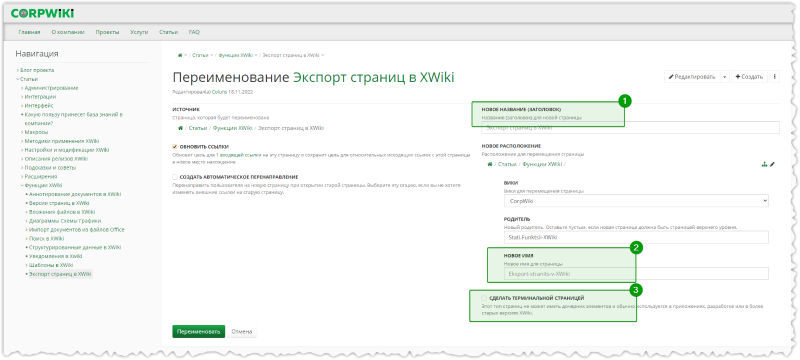The width and height of the screenshot is (800, 360).
Task: Click the Новое имя field Eksport-stranits-v-XWiki
Action: pyautogui.click(x=636, y=274)
